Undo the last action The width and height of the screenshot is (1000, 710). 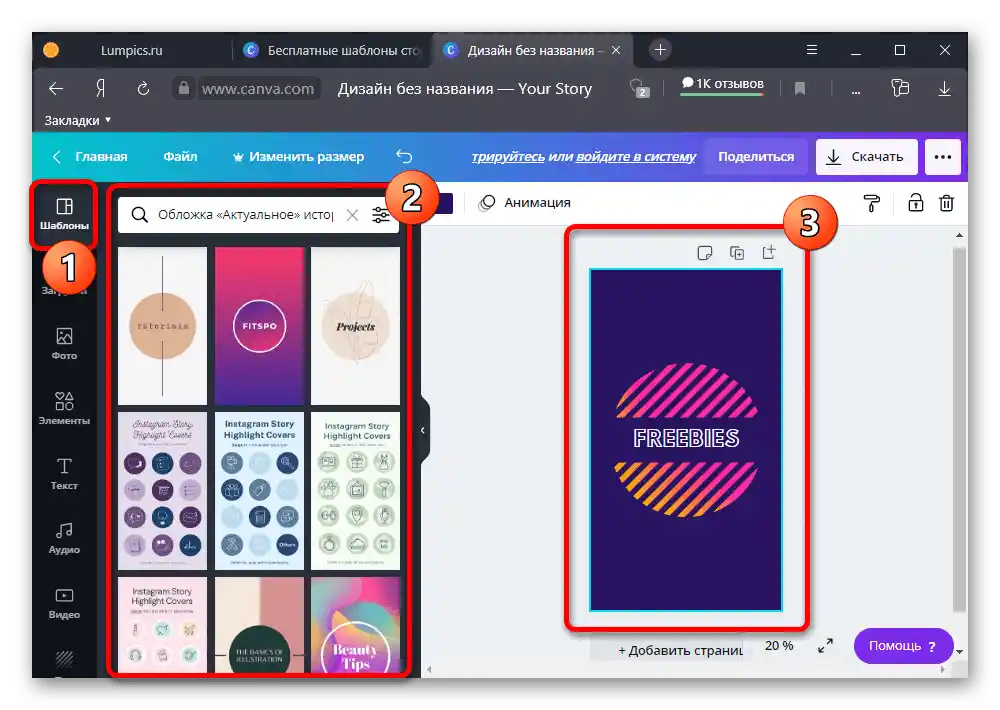click(x=404, y=157)
